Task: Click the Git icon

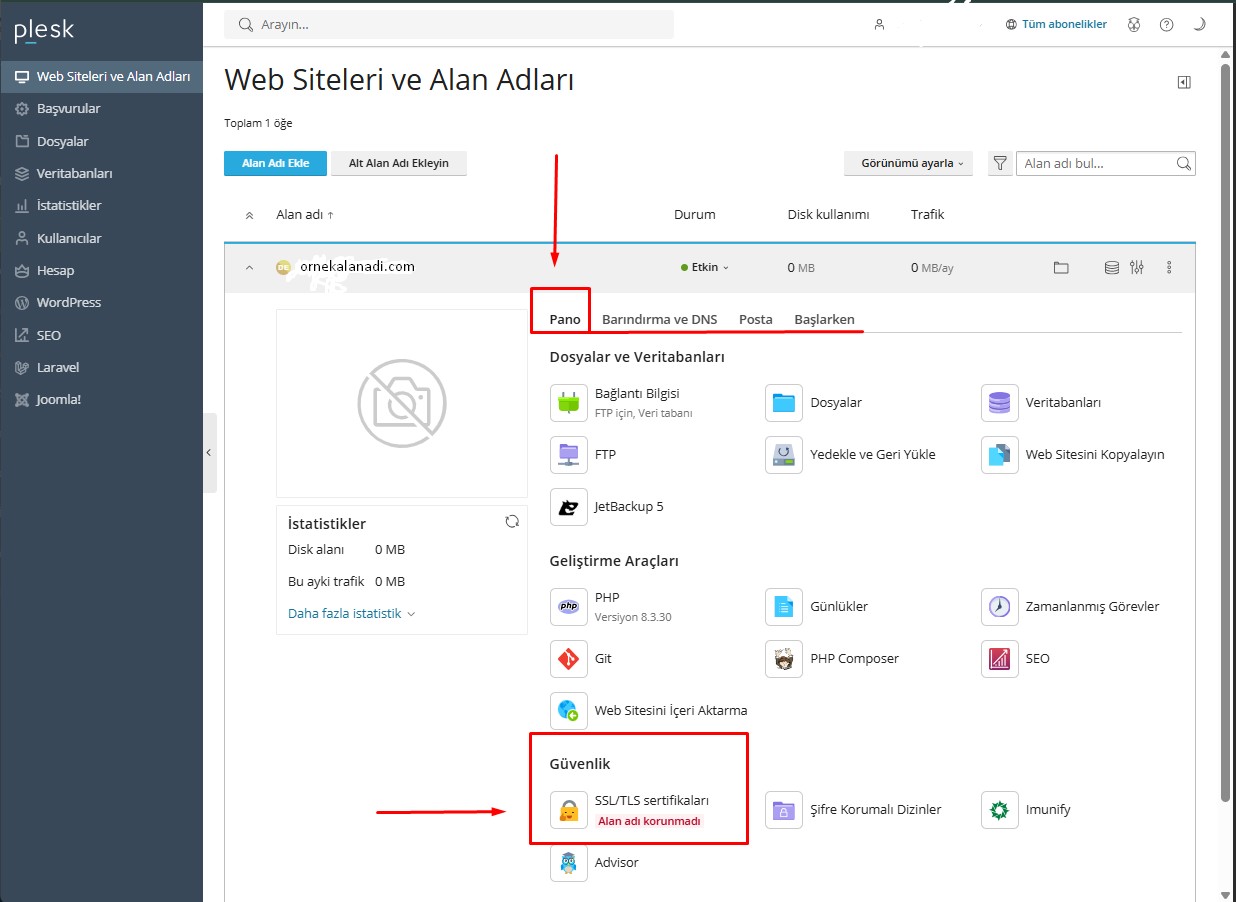Action: (569, 659)
